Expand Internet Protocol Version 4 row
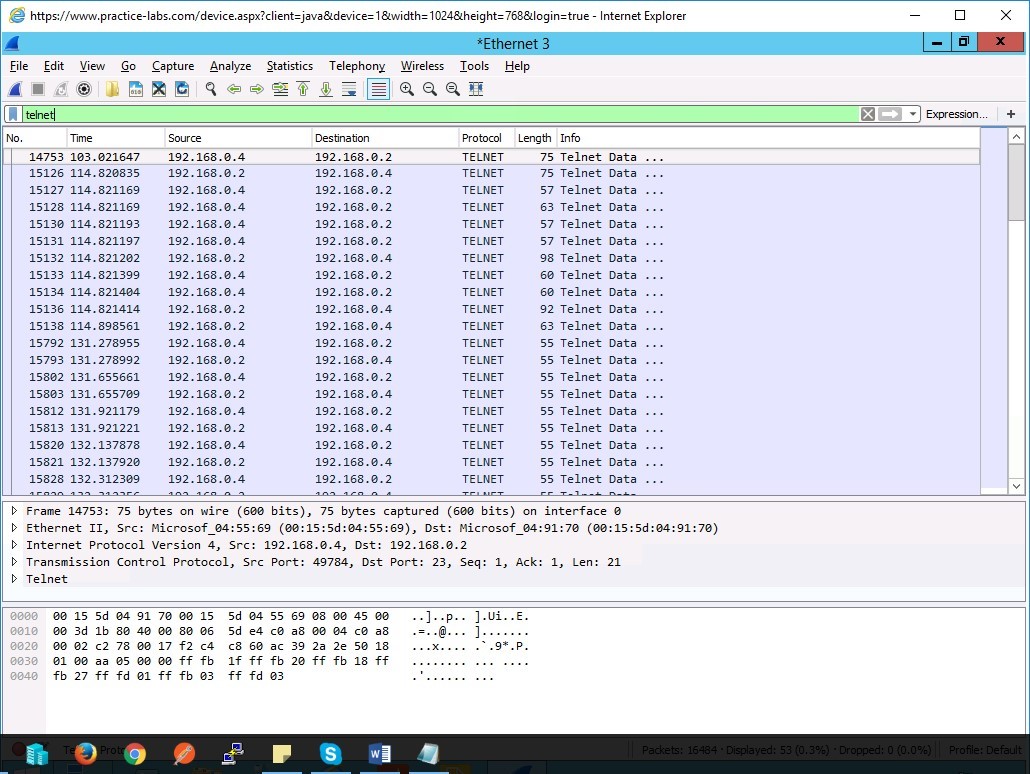The width and height of the screenshot is (1030, 774). (x=14, y=545)
